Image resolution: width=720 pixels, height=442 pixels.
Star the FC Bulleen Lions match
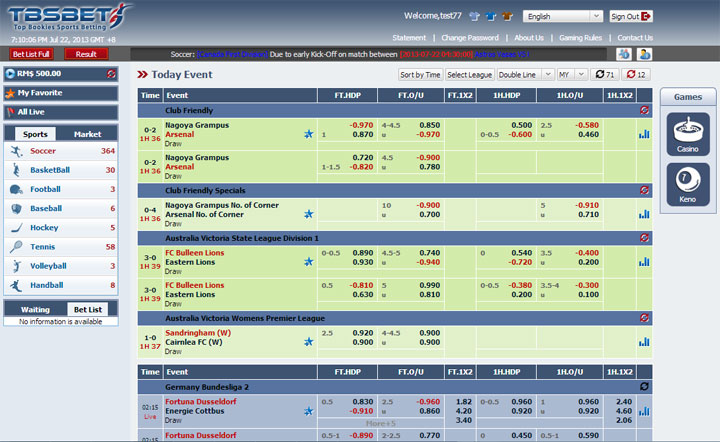(x=309, y=262)
